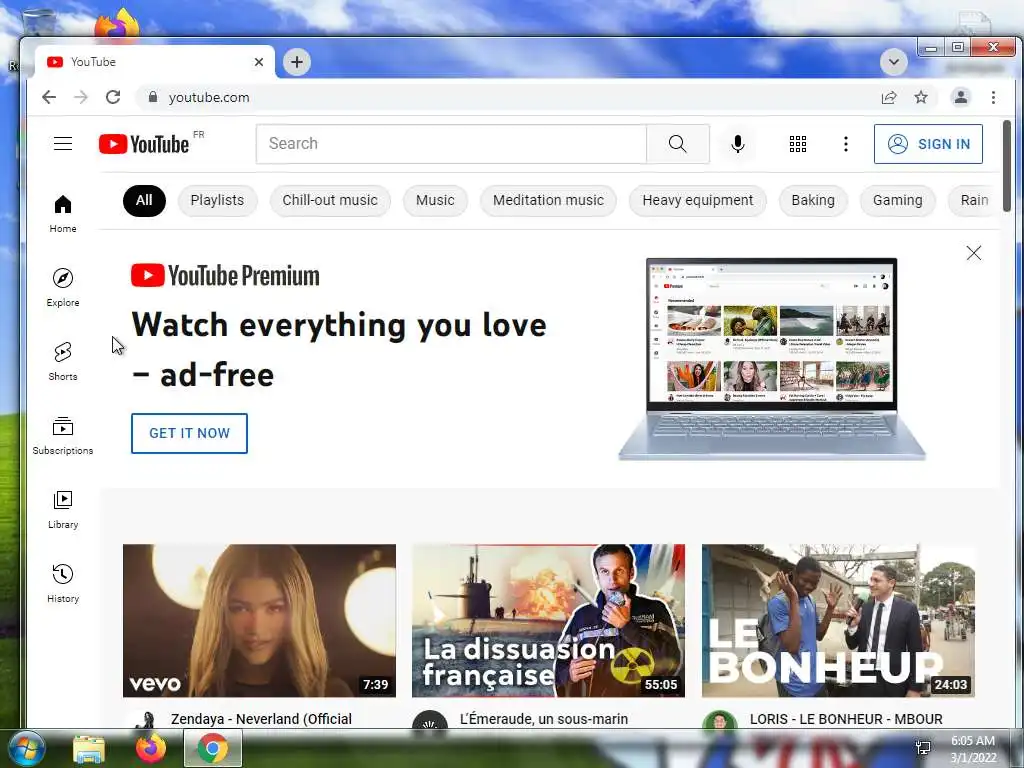Click the browser forward arrow
Screen dimensions: 1024x768
click(80, 97)
